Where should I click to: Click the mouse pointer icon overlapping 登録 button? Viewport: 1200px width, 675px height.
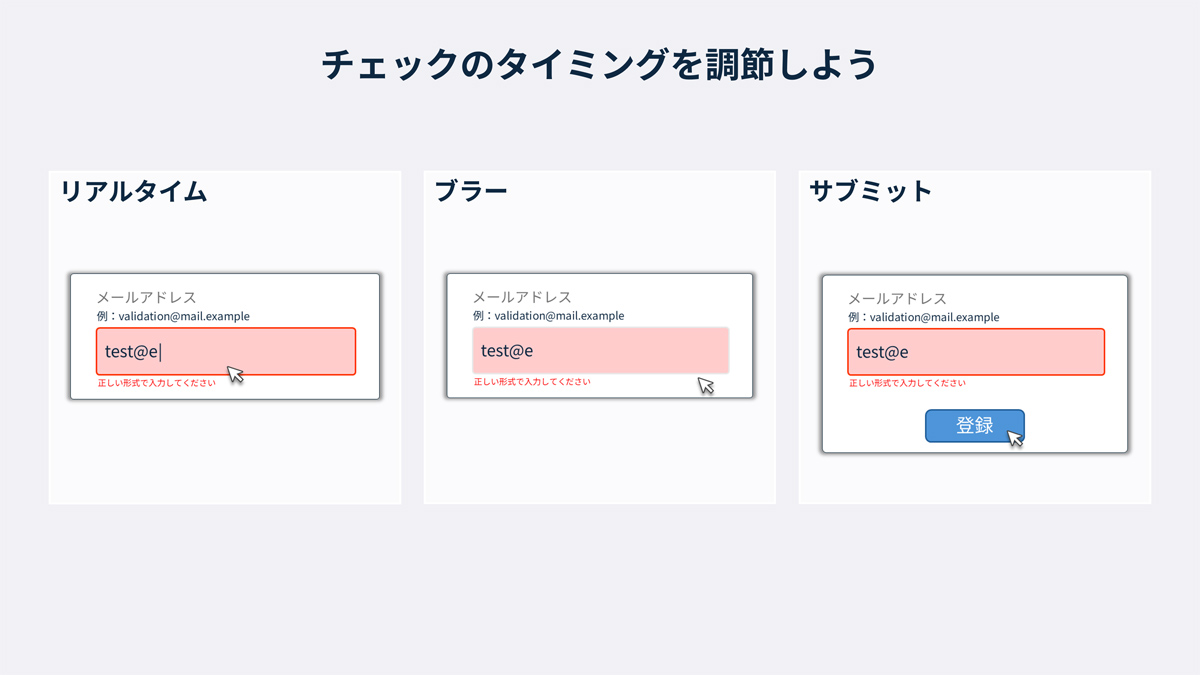point(1015,438)
